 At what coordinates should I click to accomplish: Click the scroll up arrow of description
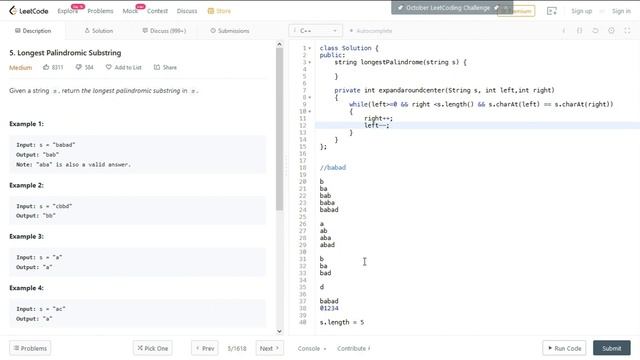coord(279,44)
